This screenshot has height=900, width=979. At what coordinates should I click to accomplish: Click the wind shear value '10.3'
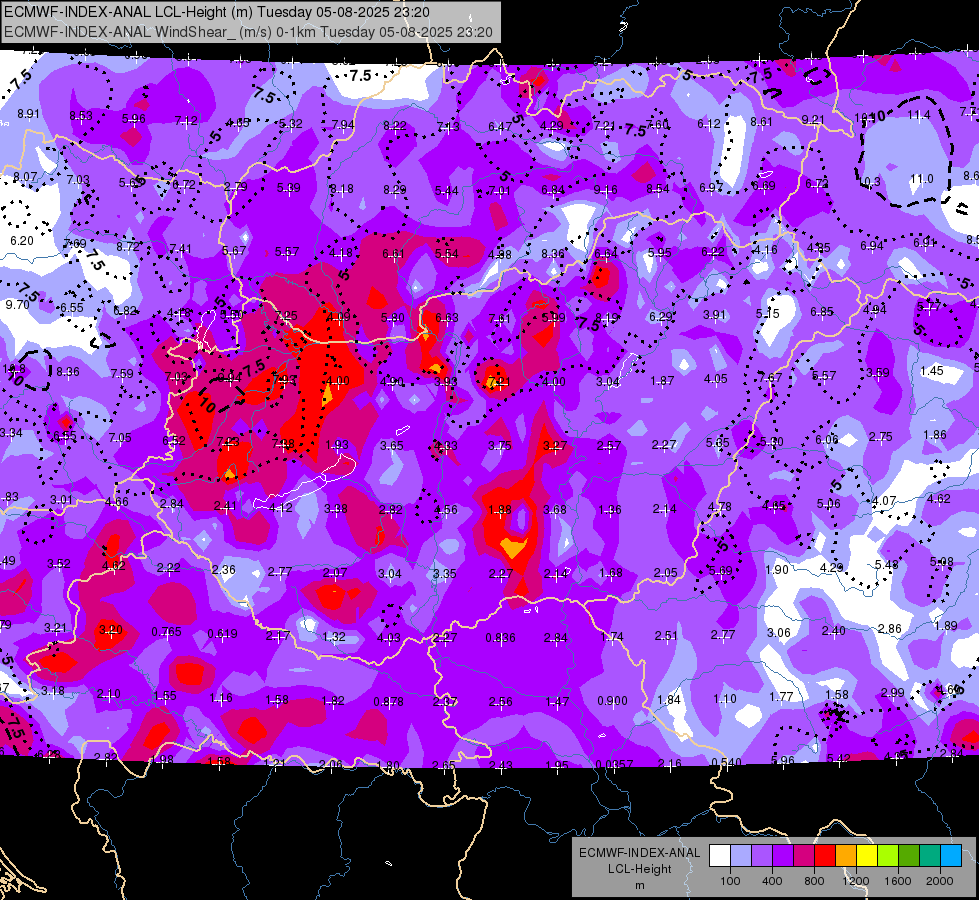869,182
